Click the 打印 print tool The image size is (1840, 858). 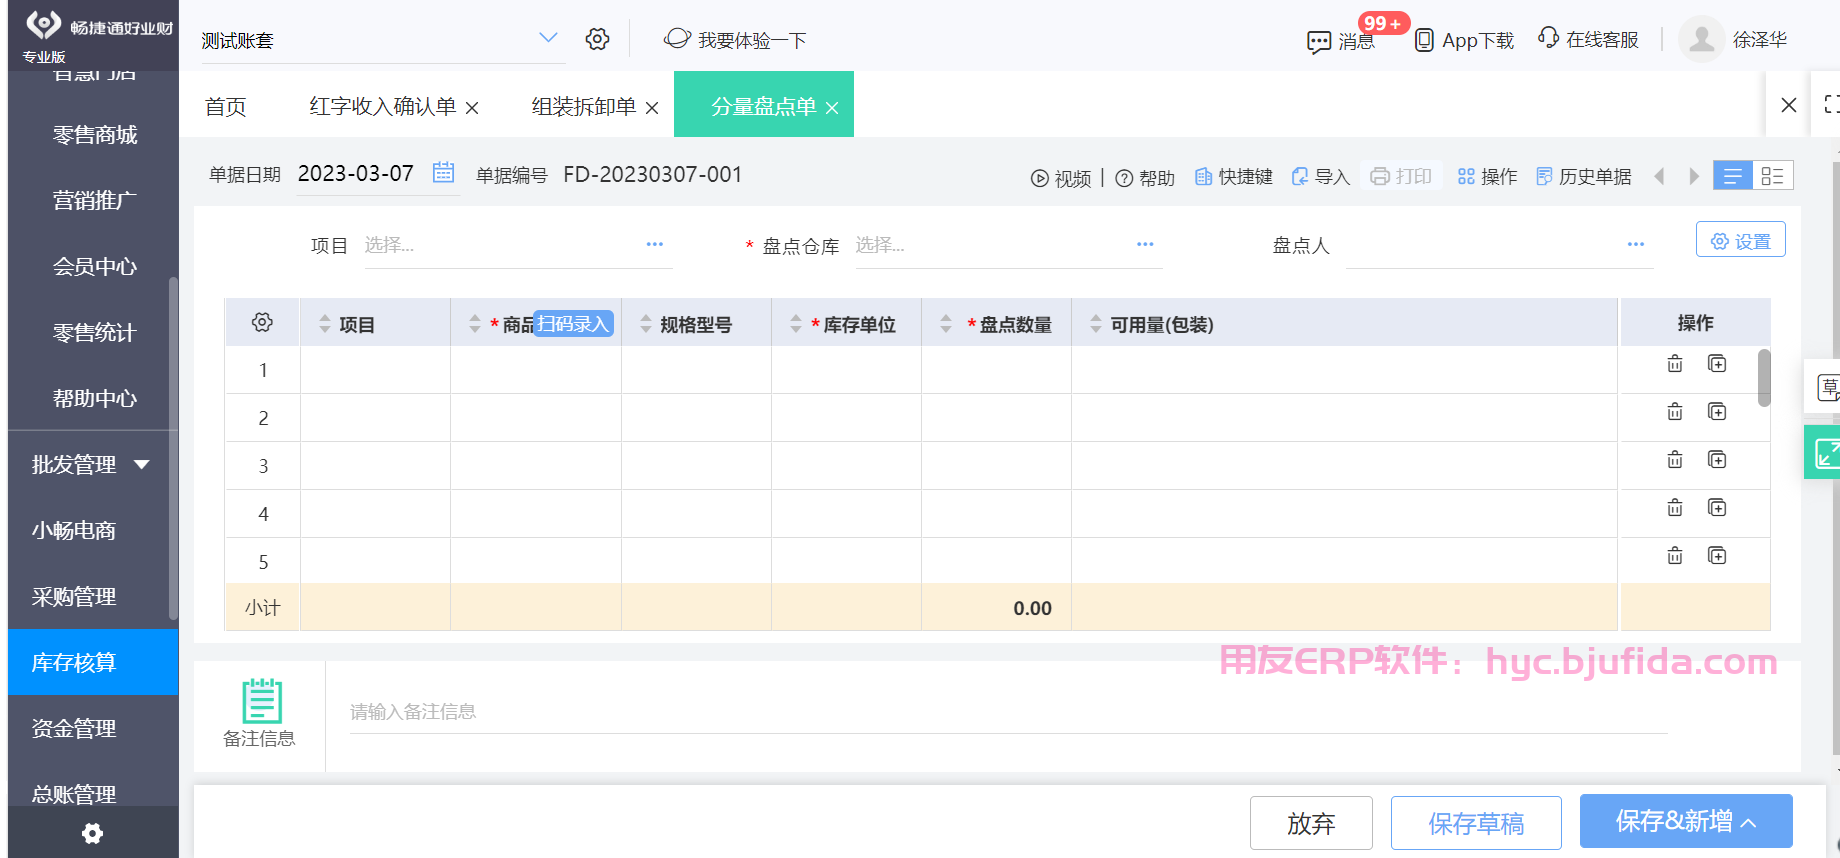click(1401, 176)
